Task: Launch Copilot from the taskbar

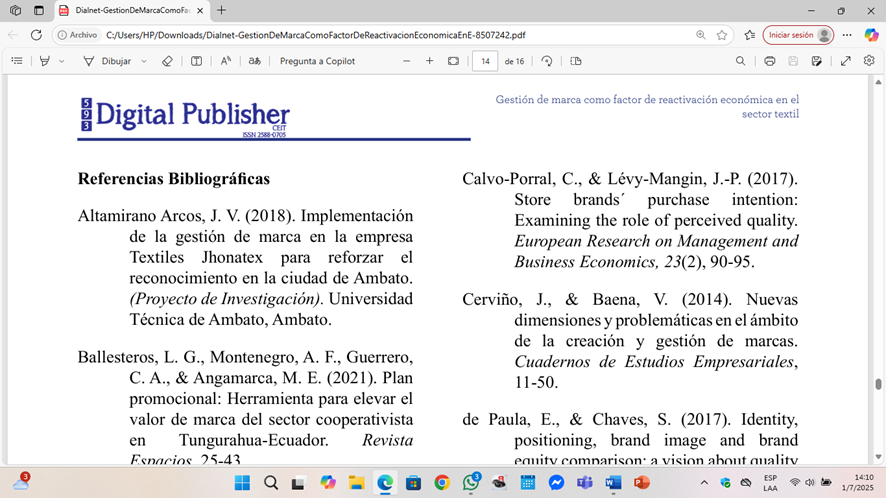Action: pyautogui.click(x=328, y=483)
